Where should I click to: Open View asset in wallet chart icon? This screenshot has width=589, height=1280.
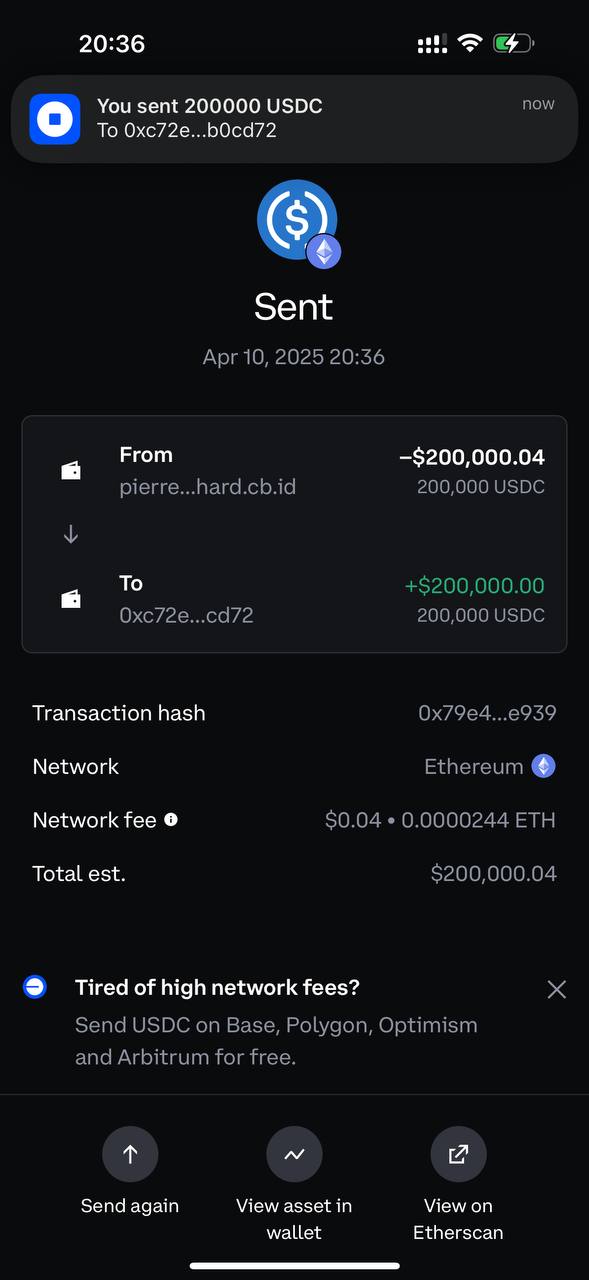[x=294, y=1154]
